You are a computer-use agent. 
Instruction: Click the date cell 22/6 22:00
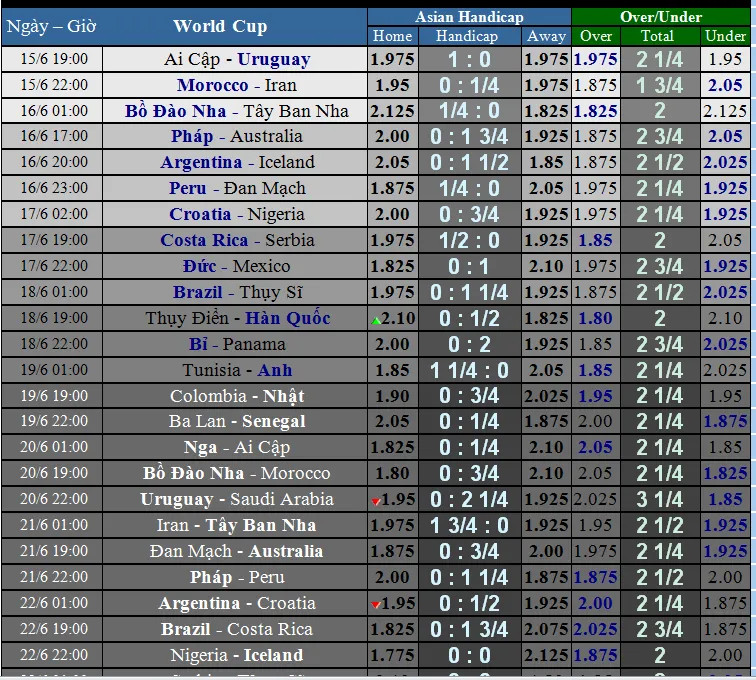pos(54,656)
